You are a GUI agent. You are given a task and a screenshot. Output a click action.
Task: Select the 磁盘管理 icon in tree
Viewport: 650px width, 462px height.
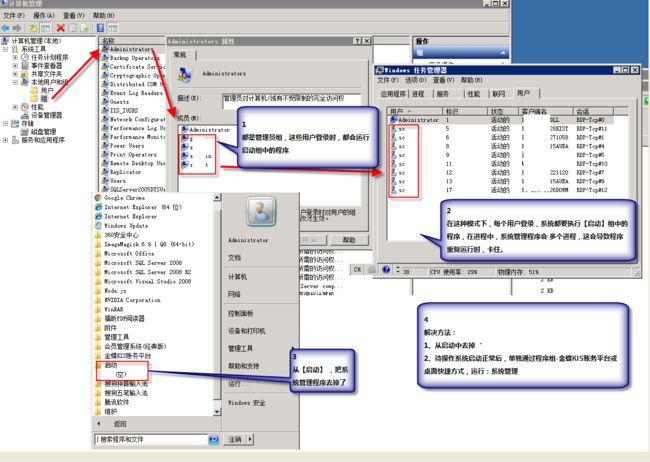tap(25, 131)
